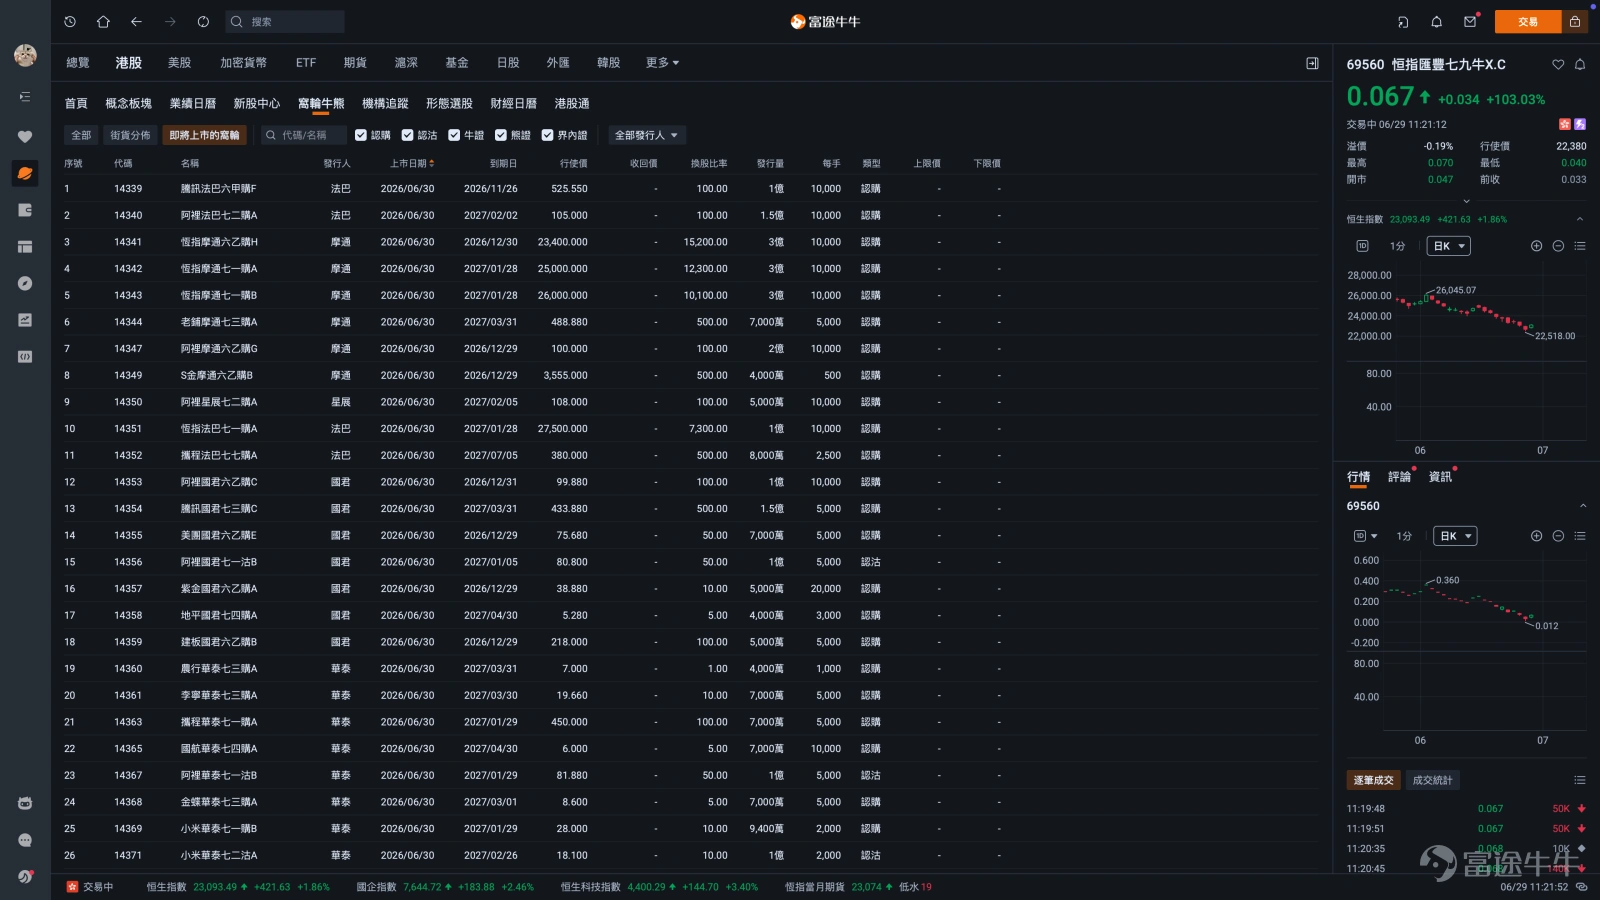Viewport: 1600px width, 900px height.
Task: Collapse side panel using the layout icon
Action: coord(1312,63)
